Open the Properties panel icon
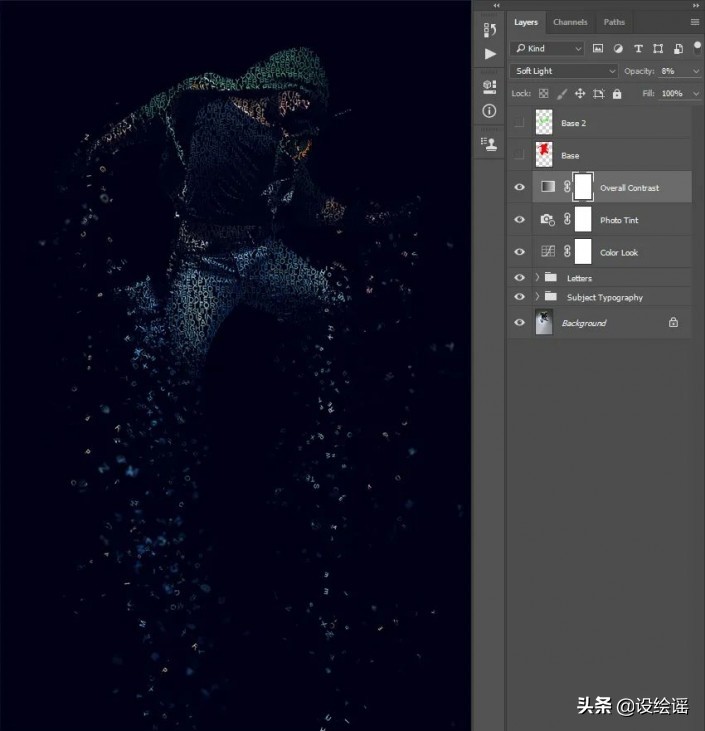The height and width of the screenshot is (731, 705). (489, 86)
